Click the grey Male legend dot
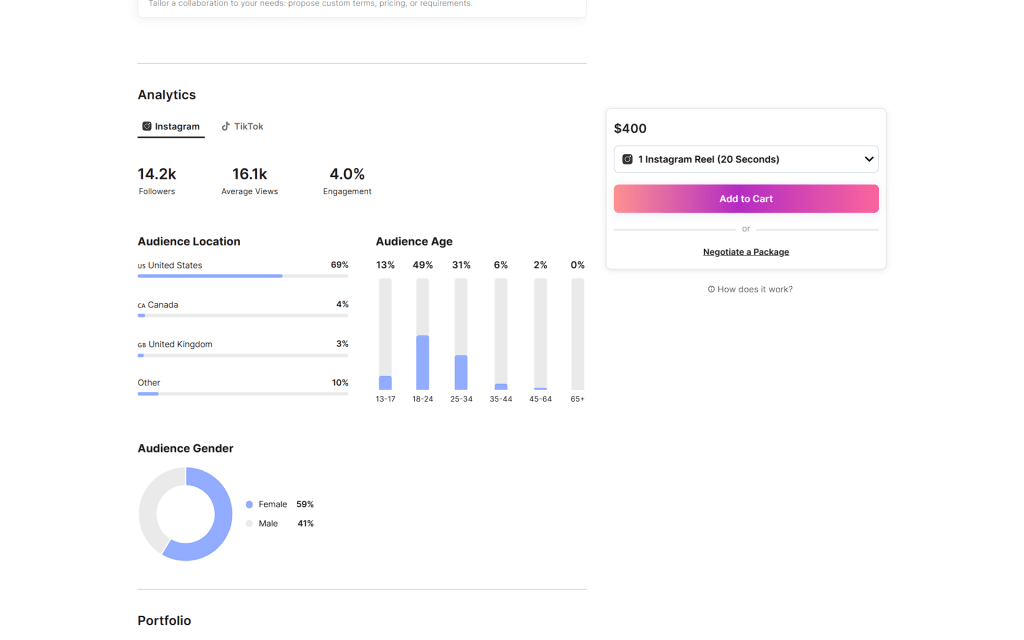Screen dimensions: 1024x640 coord(249,524)
